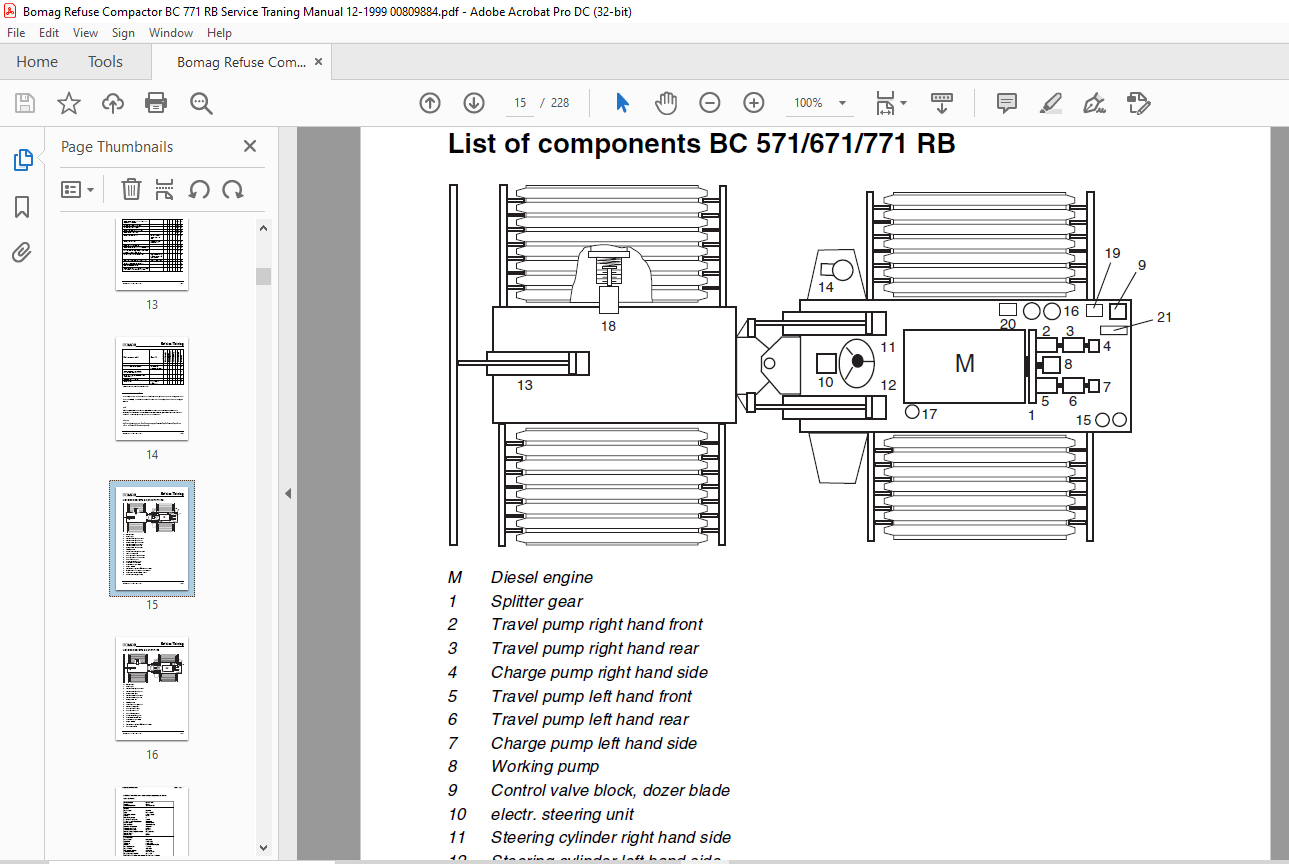Open the fit page options icon

pyautogui.click(x=890, y=103)
